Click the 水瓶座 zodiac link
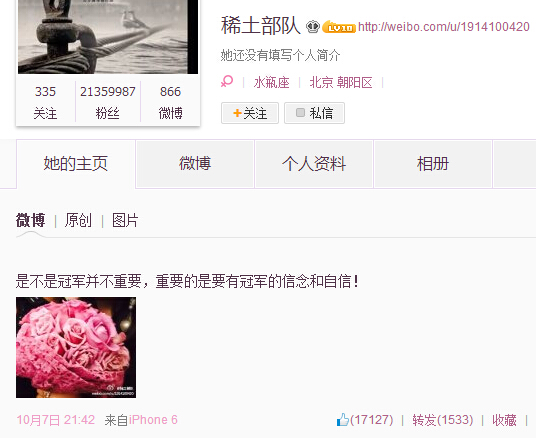 coord(271,82)
